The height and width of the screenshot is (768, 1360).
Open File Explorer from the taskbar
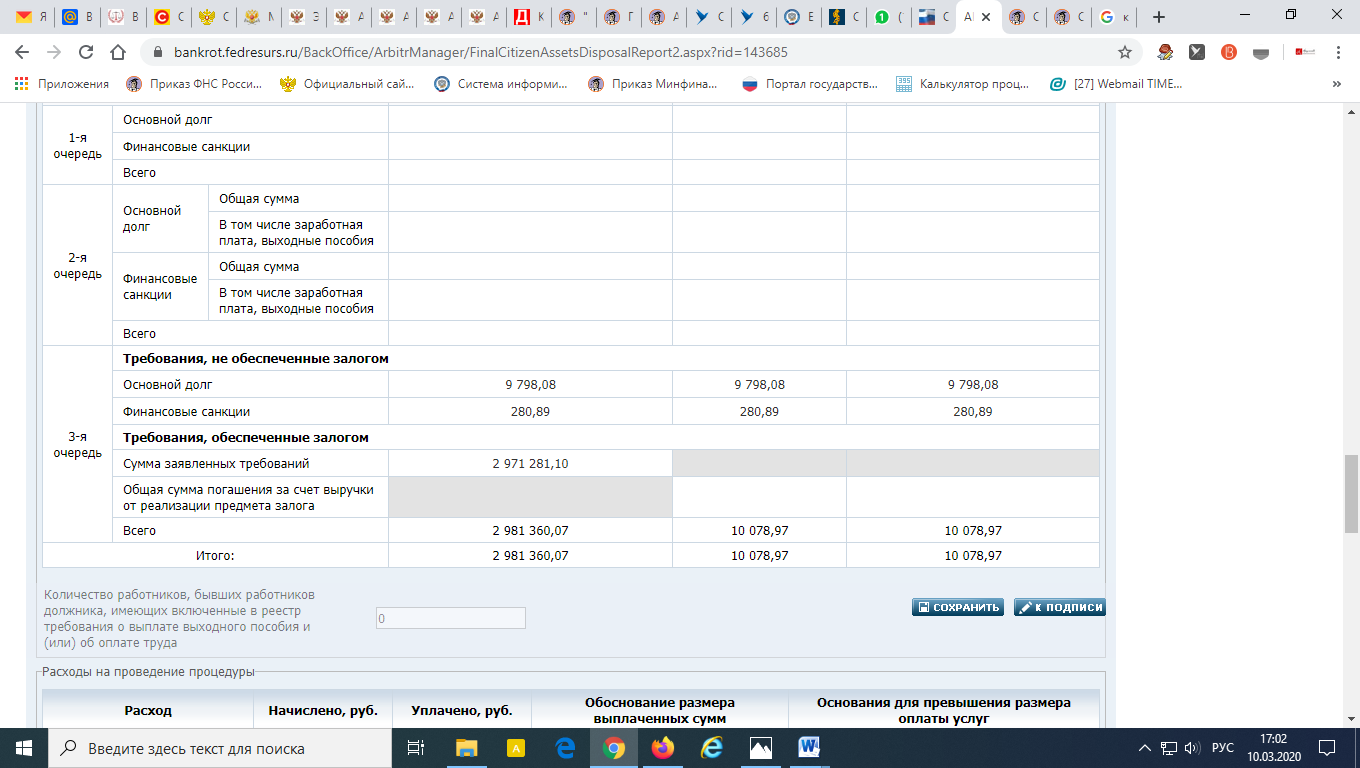click(466, 748)
